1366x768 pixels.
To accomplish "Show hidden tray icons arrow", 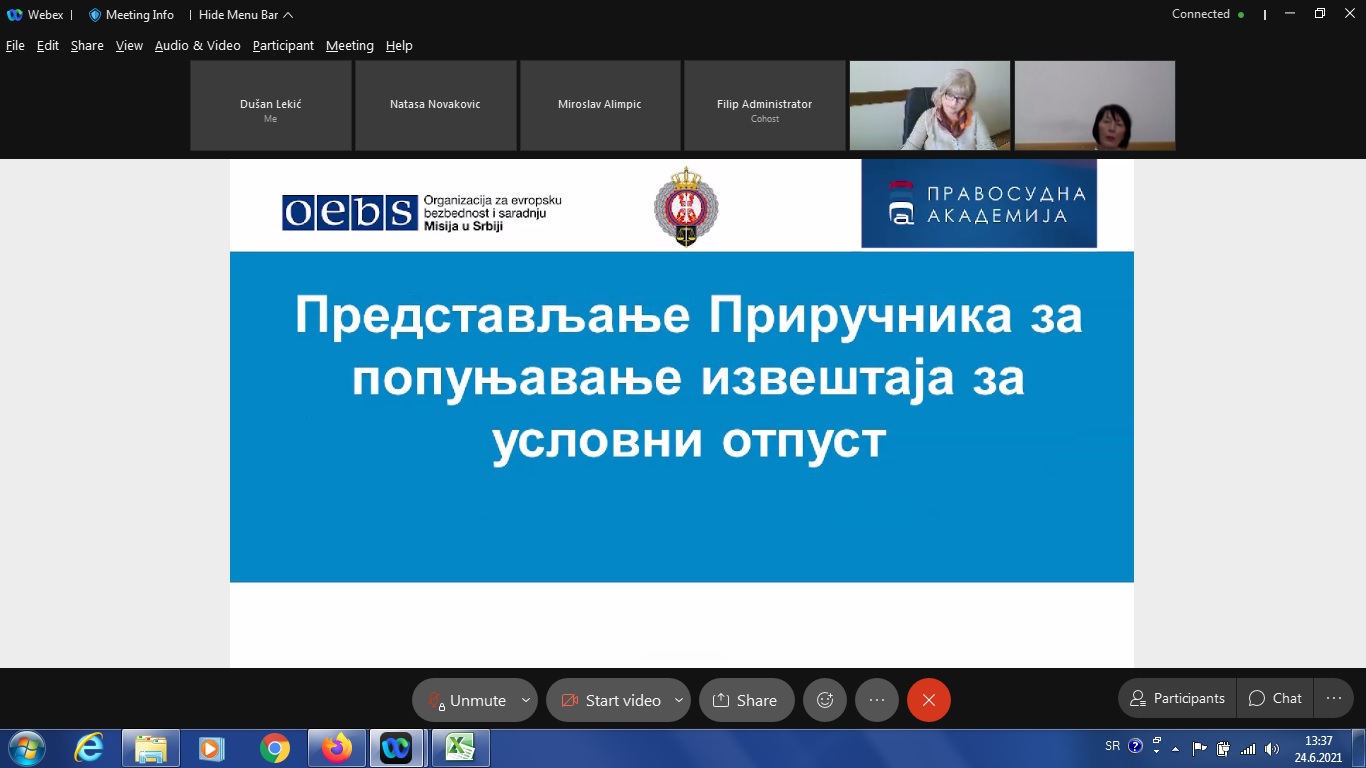I will [x=1177, y=748].
